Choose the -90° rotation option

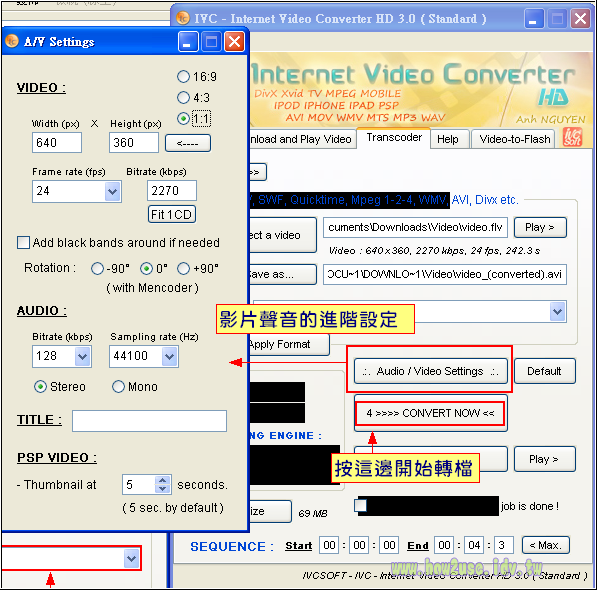pyautogui.click(x=97, y=268)
